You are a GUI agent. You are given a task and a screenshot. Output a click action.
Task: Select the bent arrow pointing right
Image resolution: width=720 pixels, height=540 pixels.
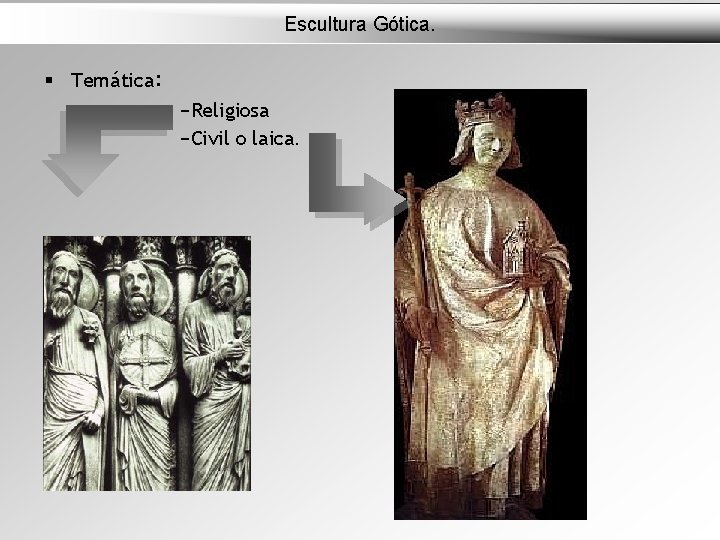point(358,181)
